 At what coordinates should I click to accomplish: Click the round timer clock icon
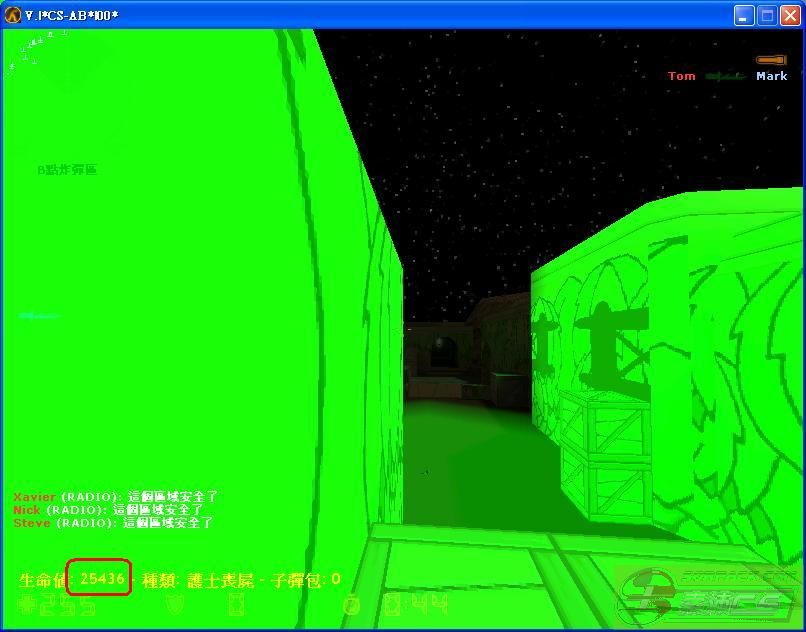352,605
